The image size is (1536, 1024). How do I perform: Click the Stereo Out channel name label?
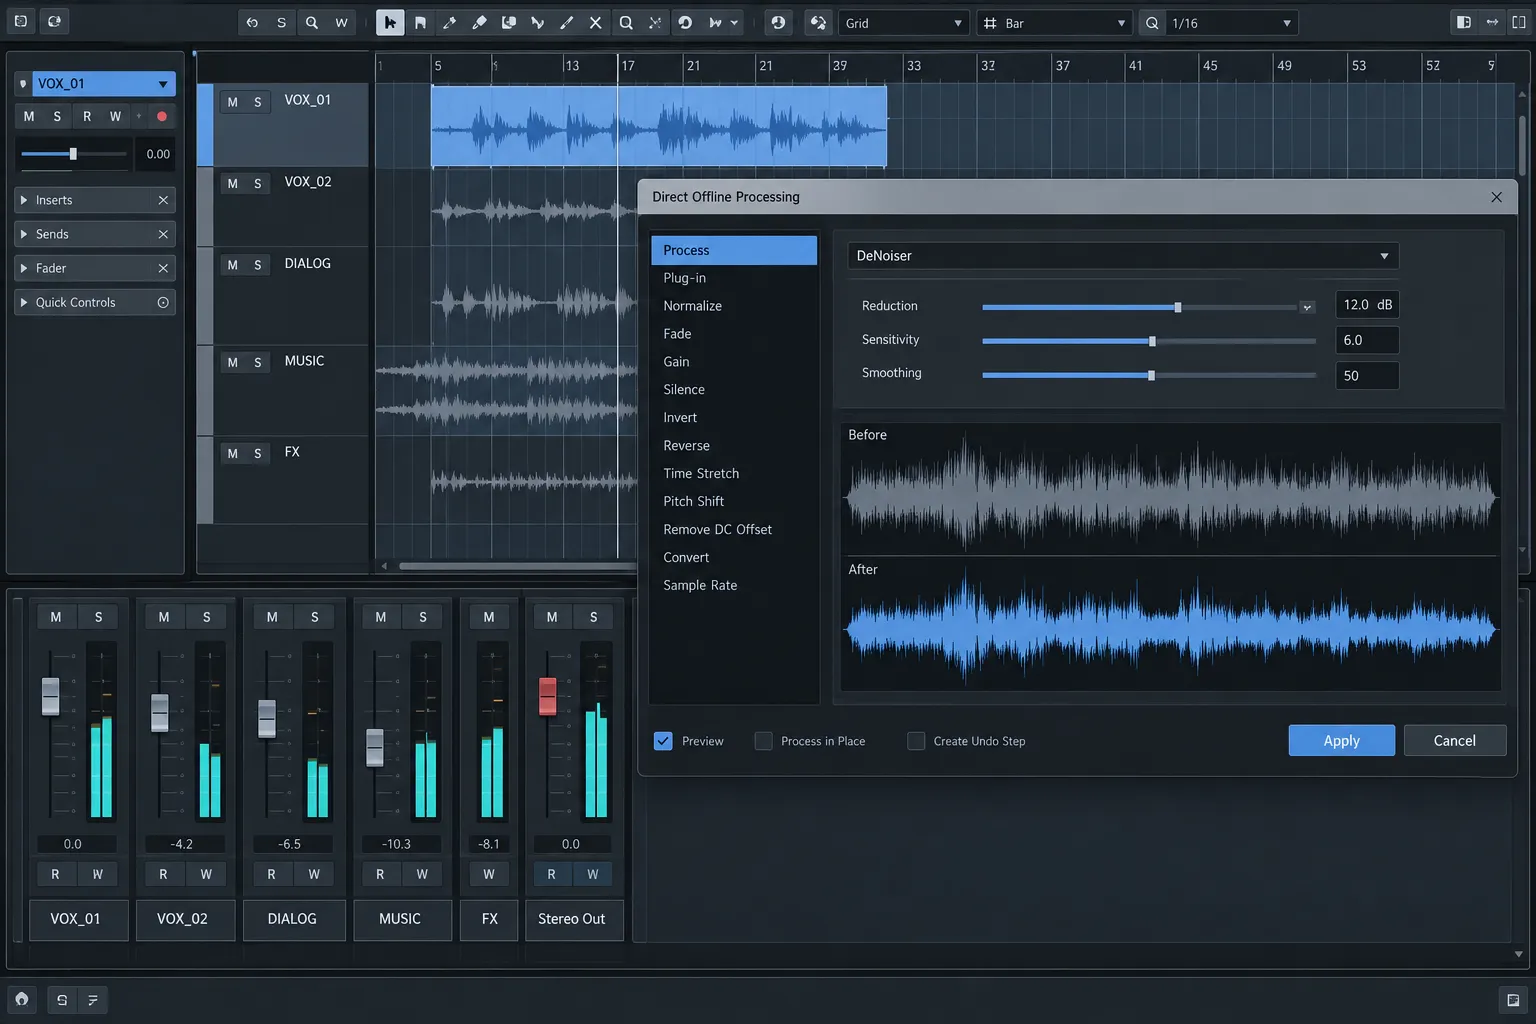click(574, 919)
